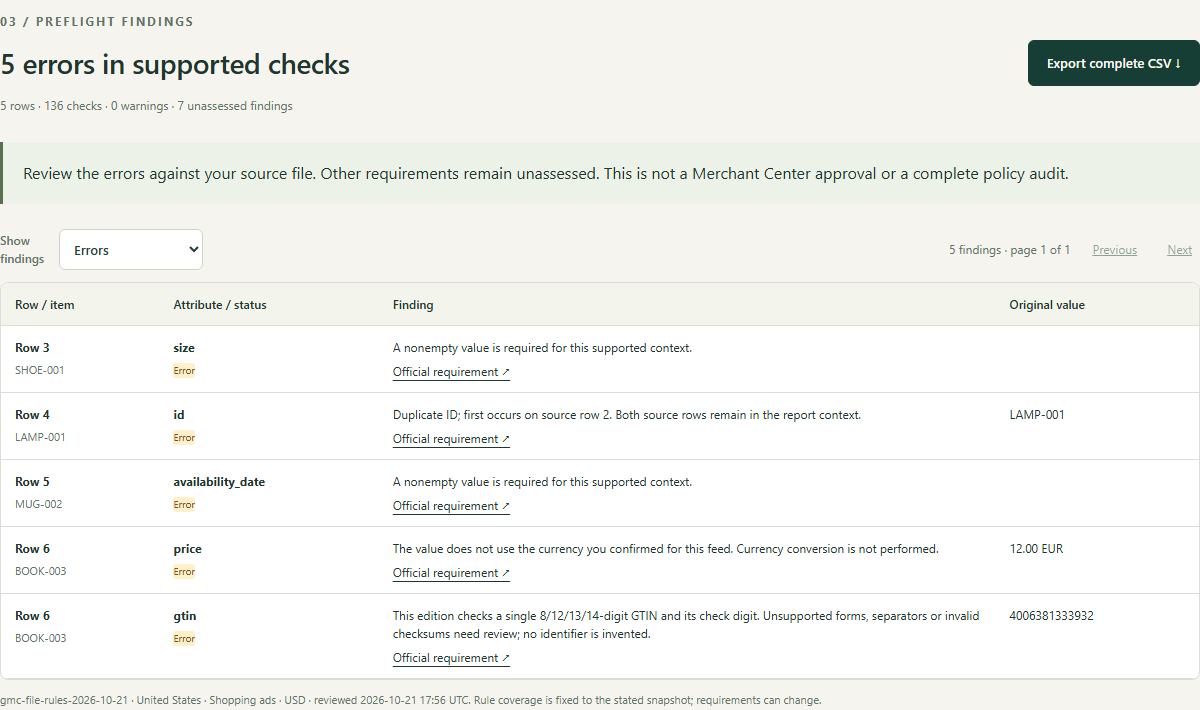Go to the Next findings page
The width and height of the screenshot is (1200, 710).
click(x=1179, y=250)
